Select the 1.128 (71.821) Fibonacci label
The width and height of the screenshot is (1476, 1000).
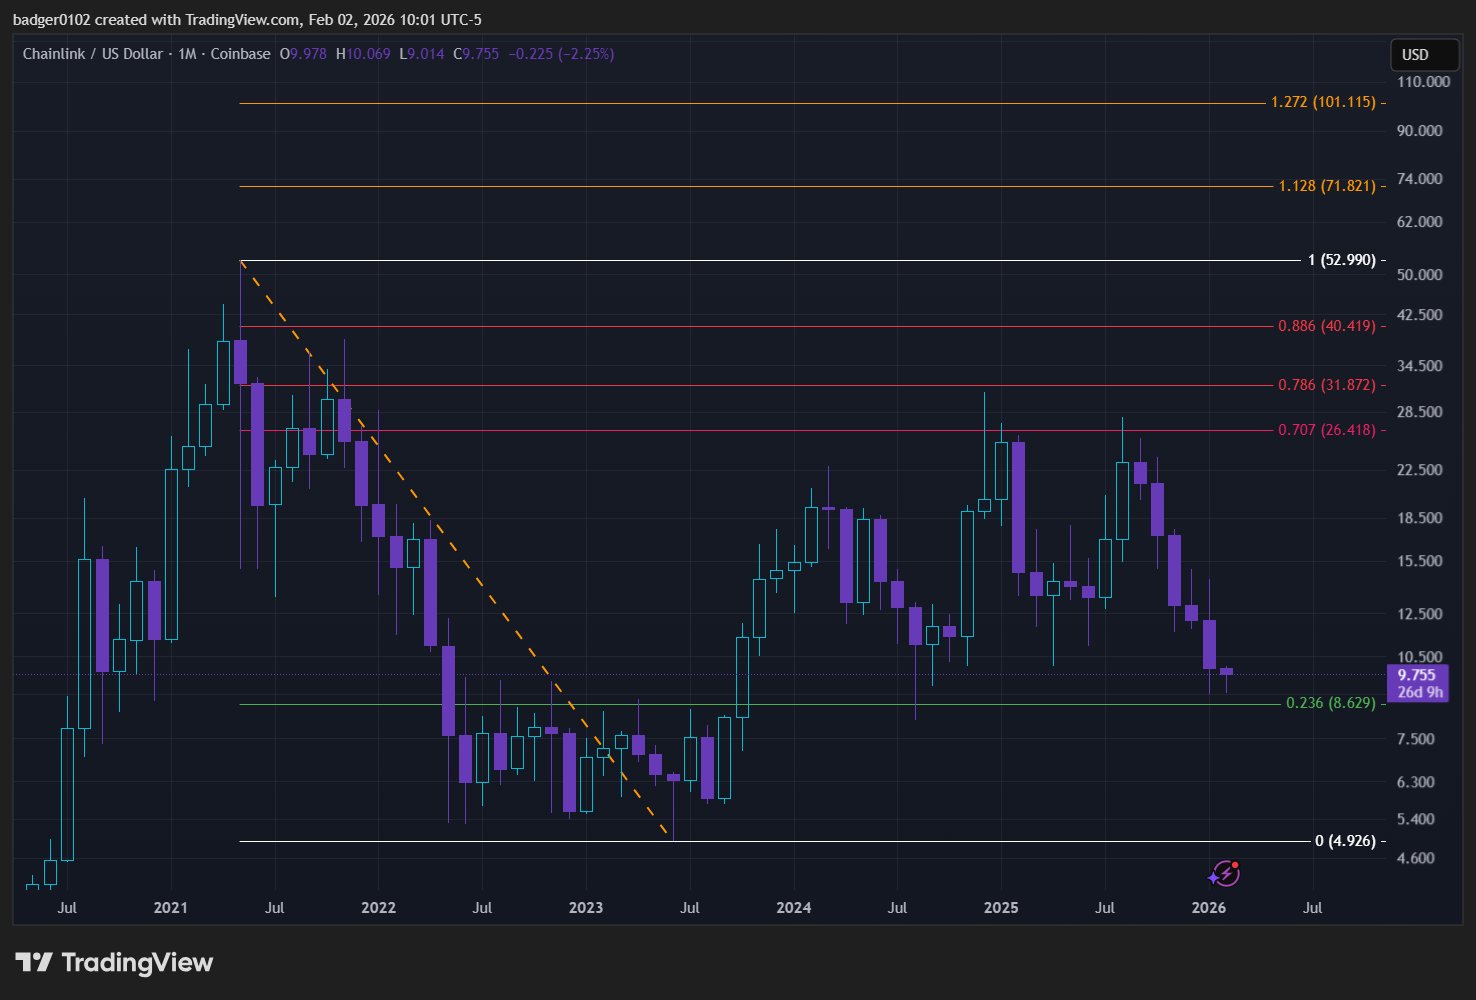pyautogui.click(x=1326, y=186)
